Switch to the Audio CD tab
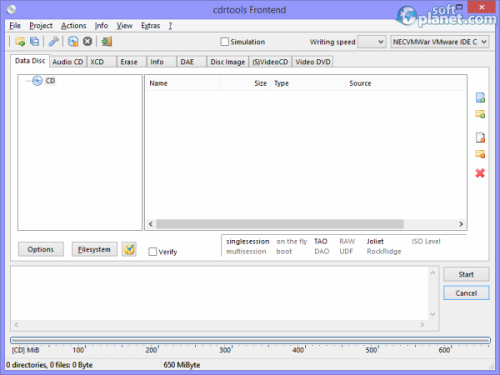This screenshot has width=500, height=375. click(68, 62)
